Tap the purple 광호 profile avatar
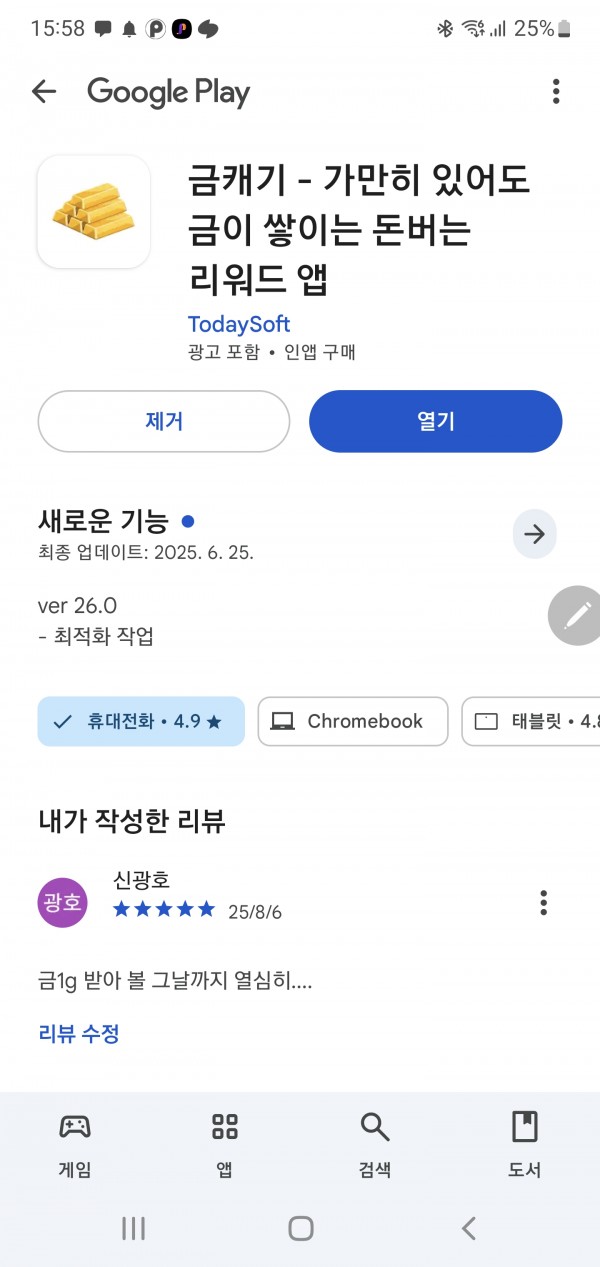 pos(63,903)
